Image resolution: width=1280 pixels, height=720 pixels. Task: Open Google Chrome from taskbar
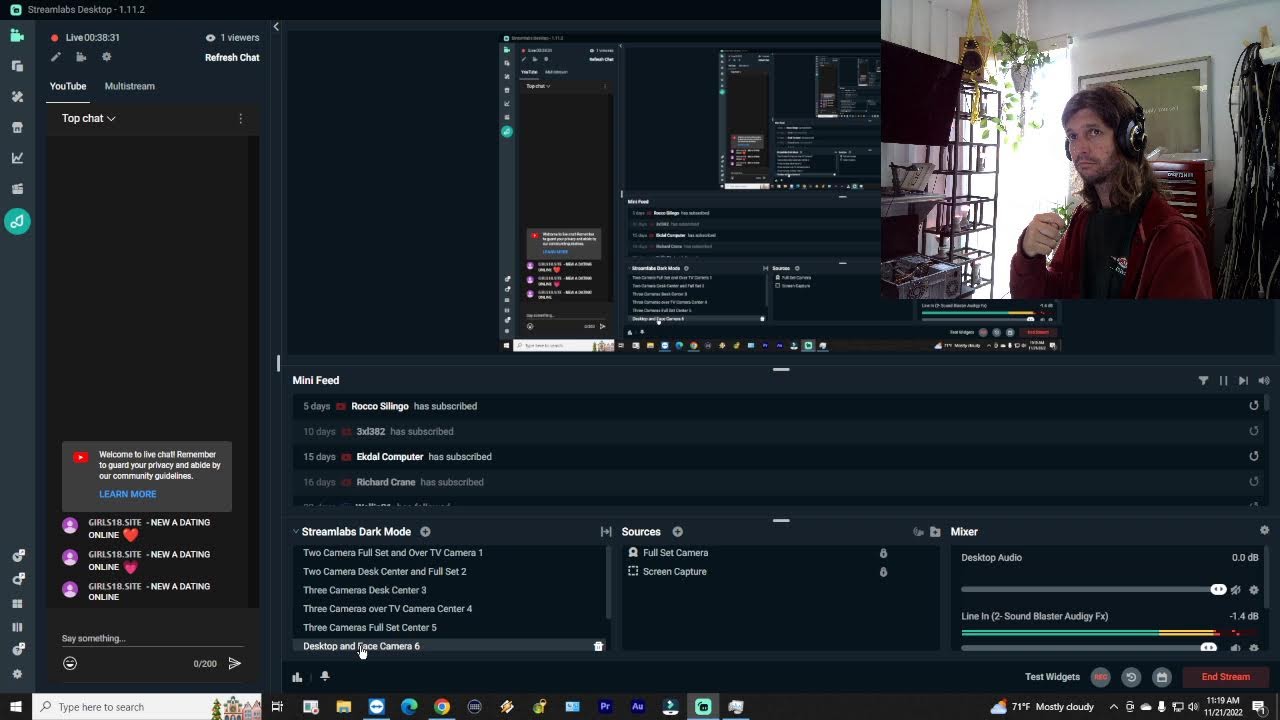pyautogui.click(x=442, y=707)
